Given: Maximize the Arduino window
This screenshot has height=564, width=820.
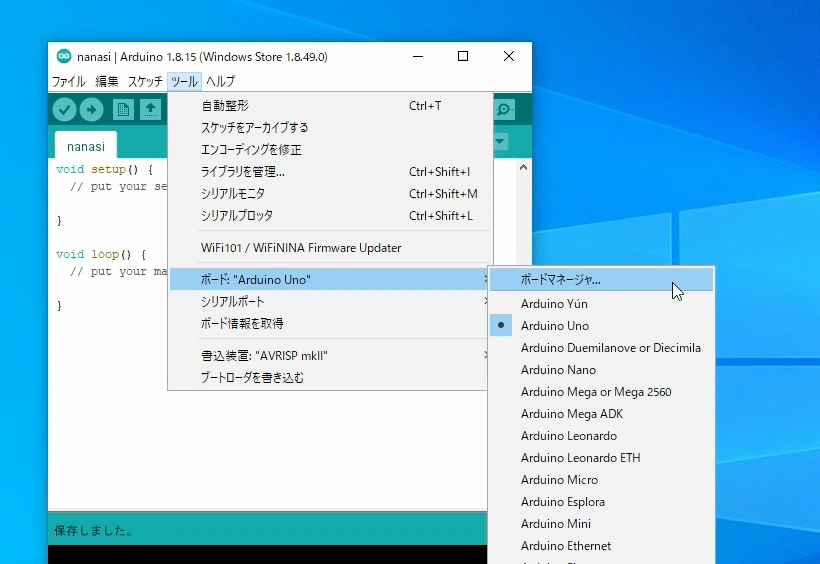Looking at the screenshot, I should [x=463, y=57].
